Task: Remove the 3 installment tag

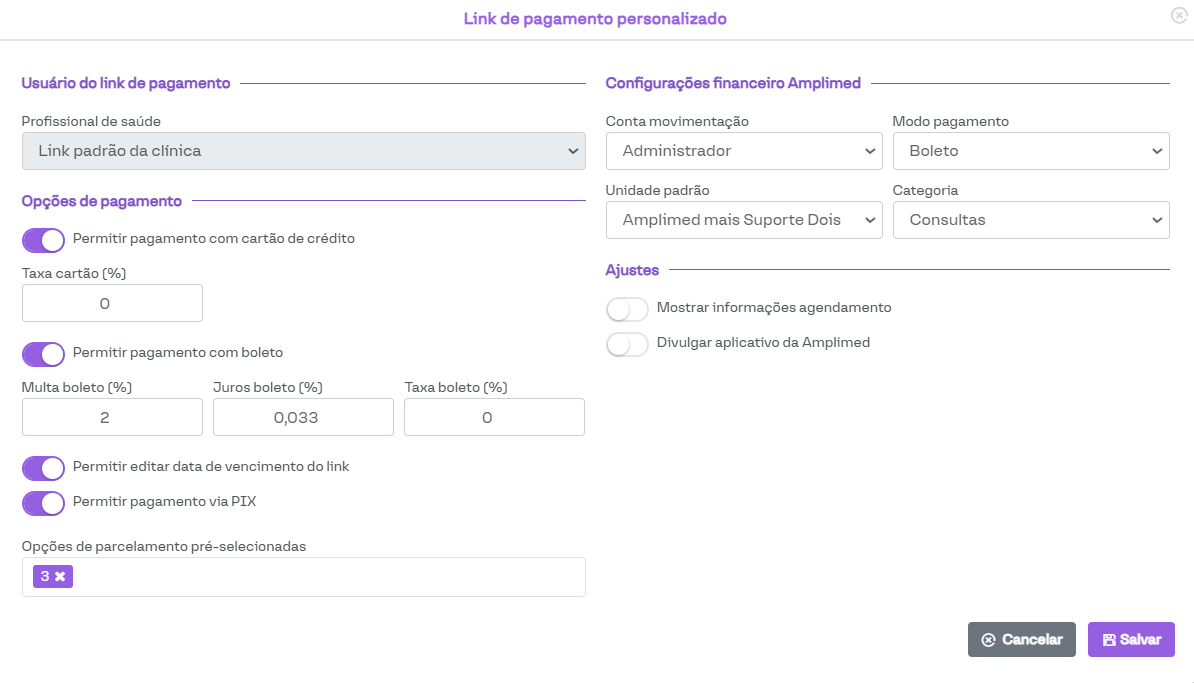Action: 60,577
